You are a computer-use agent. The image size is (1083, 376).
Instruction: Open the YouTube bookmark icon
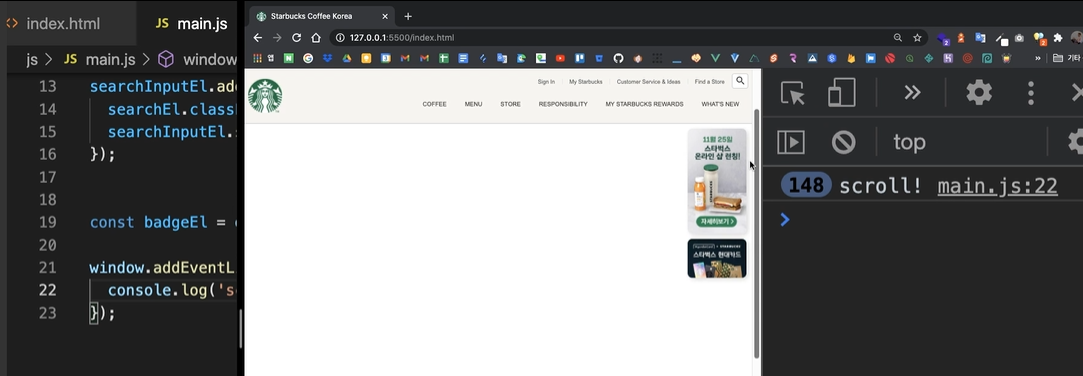click(x=560, y=59)
